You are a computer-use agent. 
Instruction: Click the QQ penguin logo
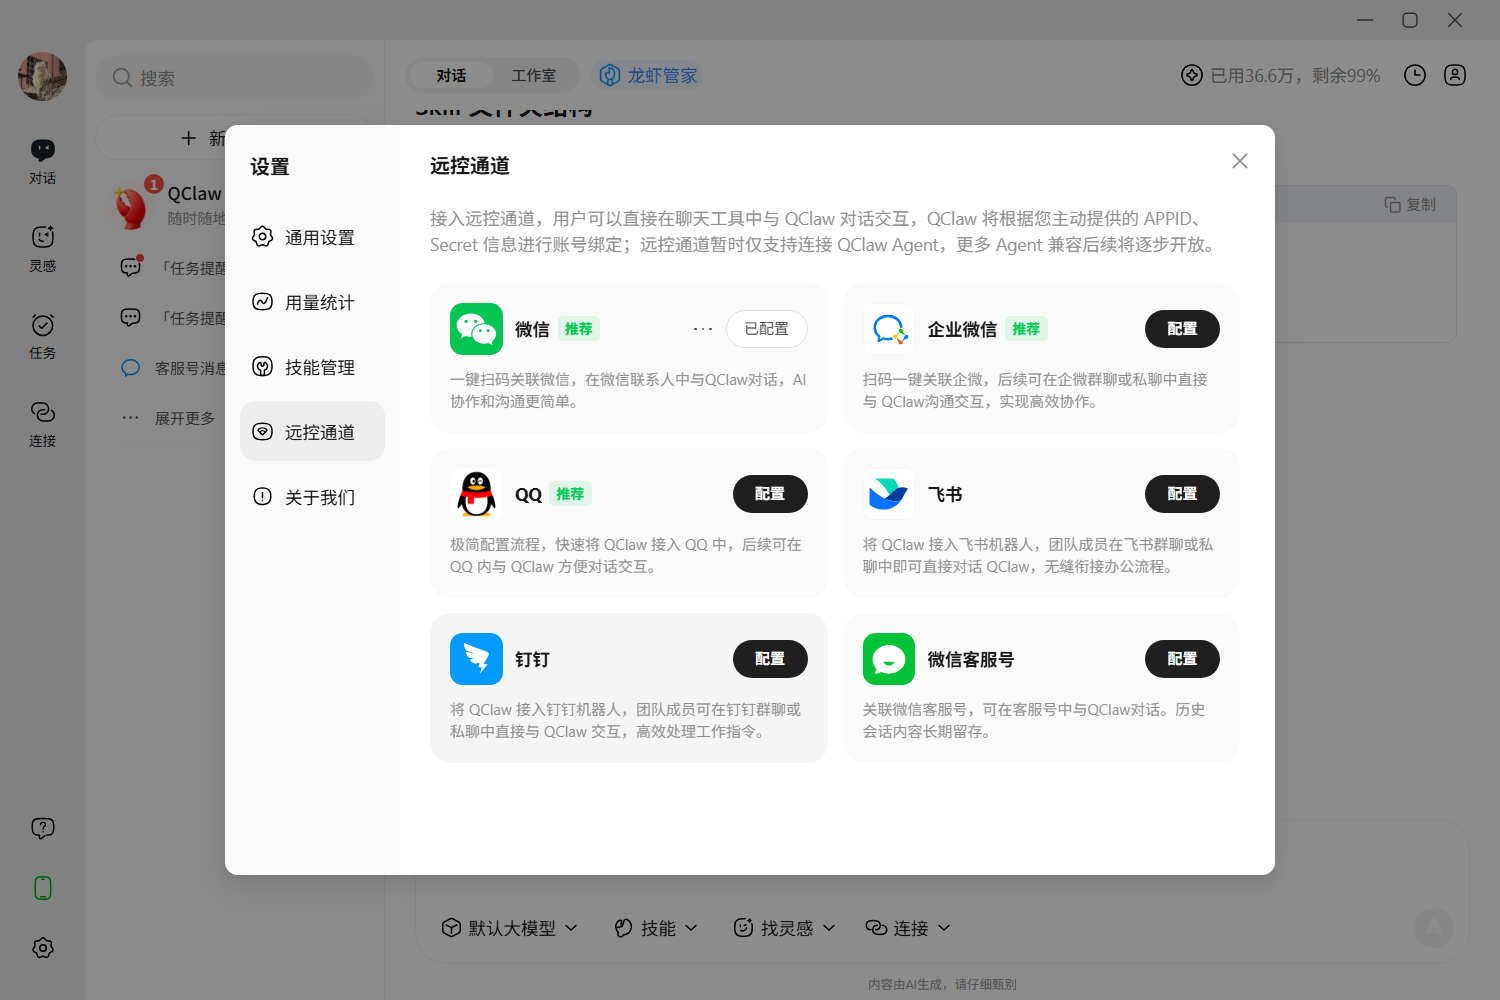pos(476,494)
